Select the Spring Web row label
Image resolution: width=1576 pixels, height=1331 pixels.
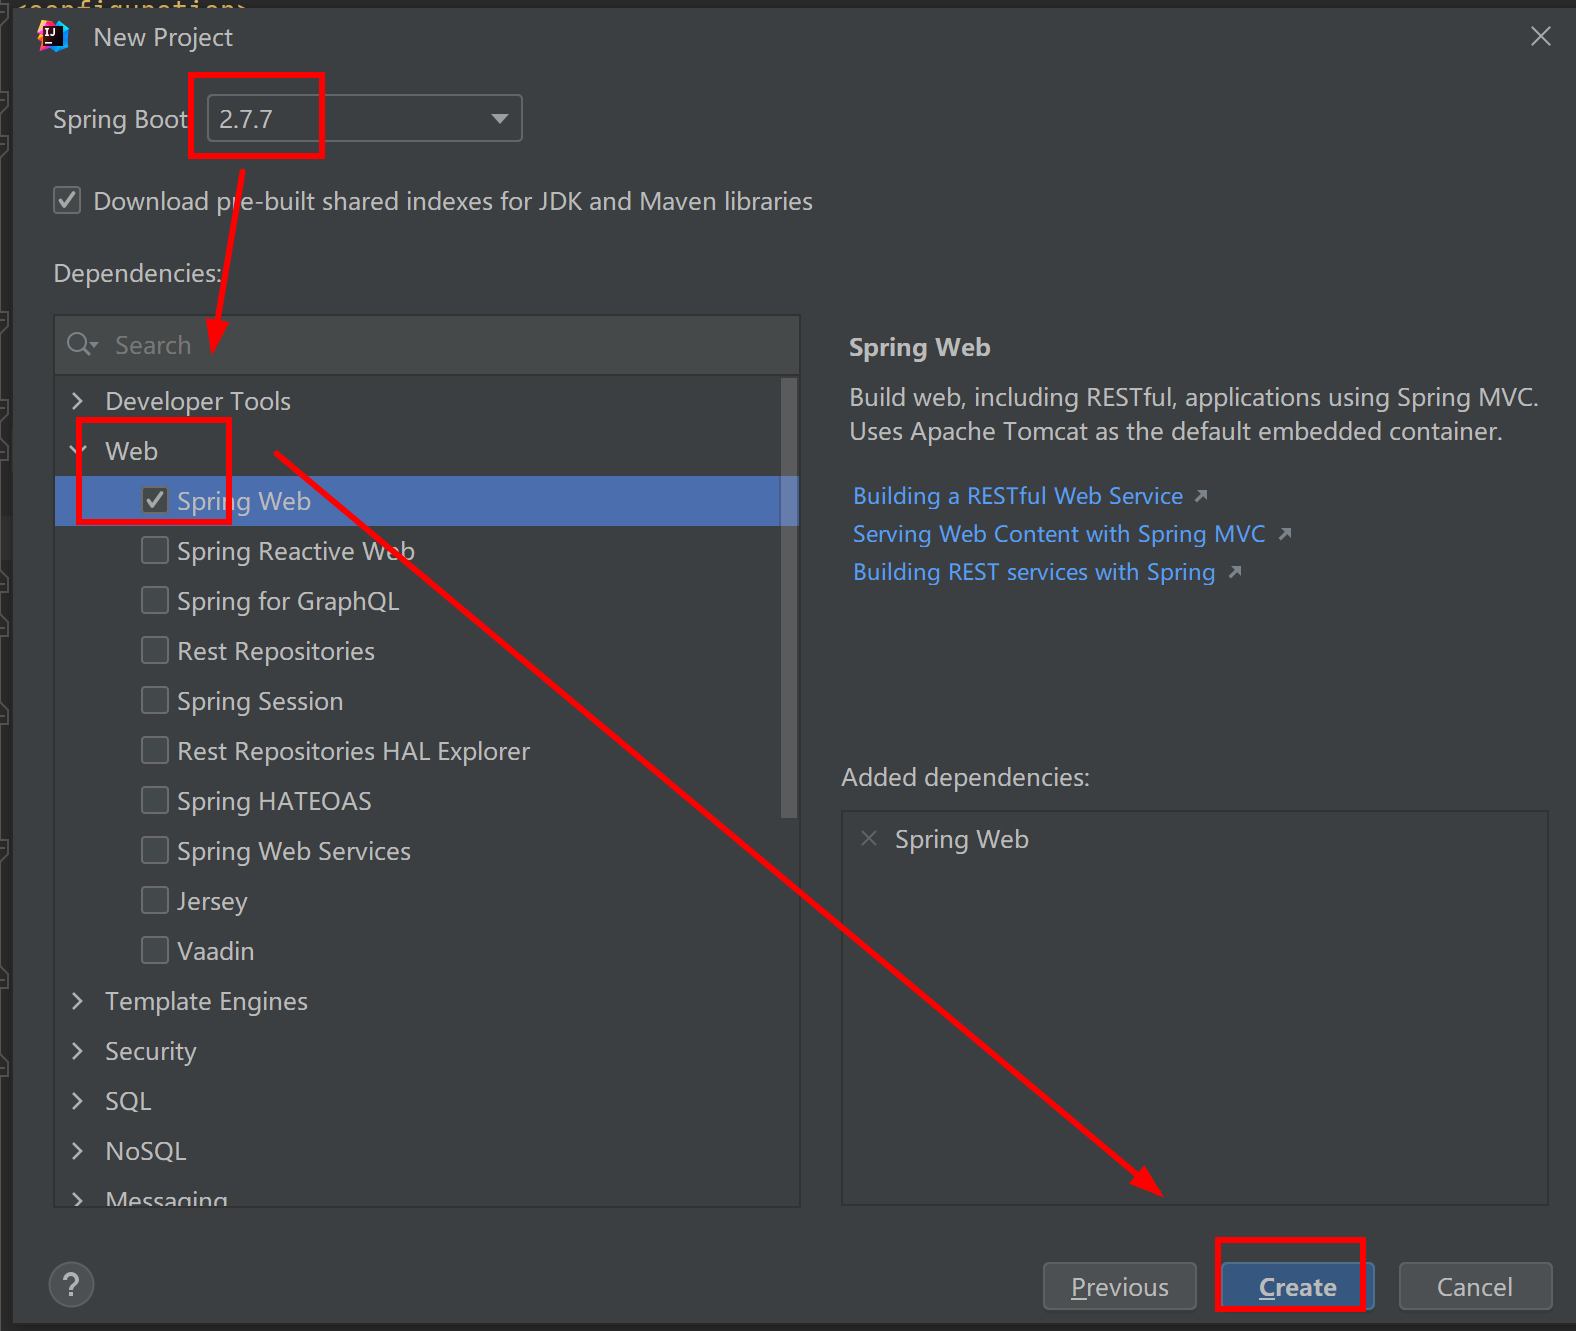pyautogui.click(x=244, y=501)
